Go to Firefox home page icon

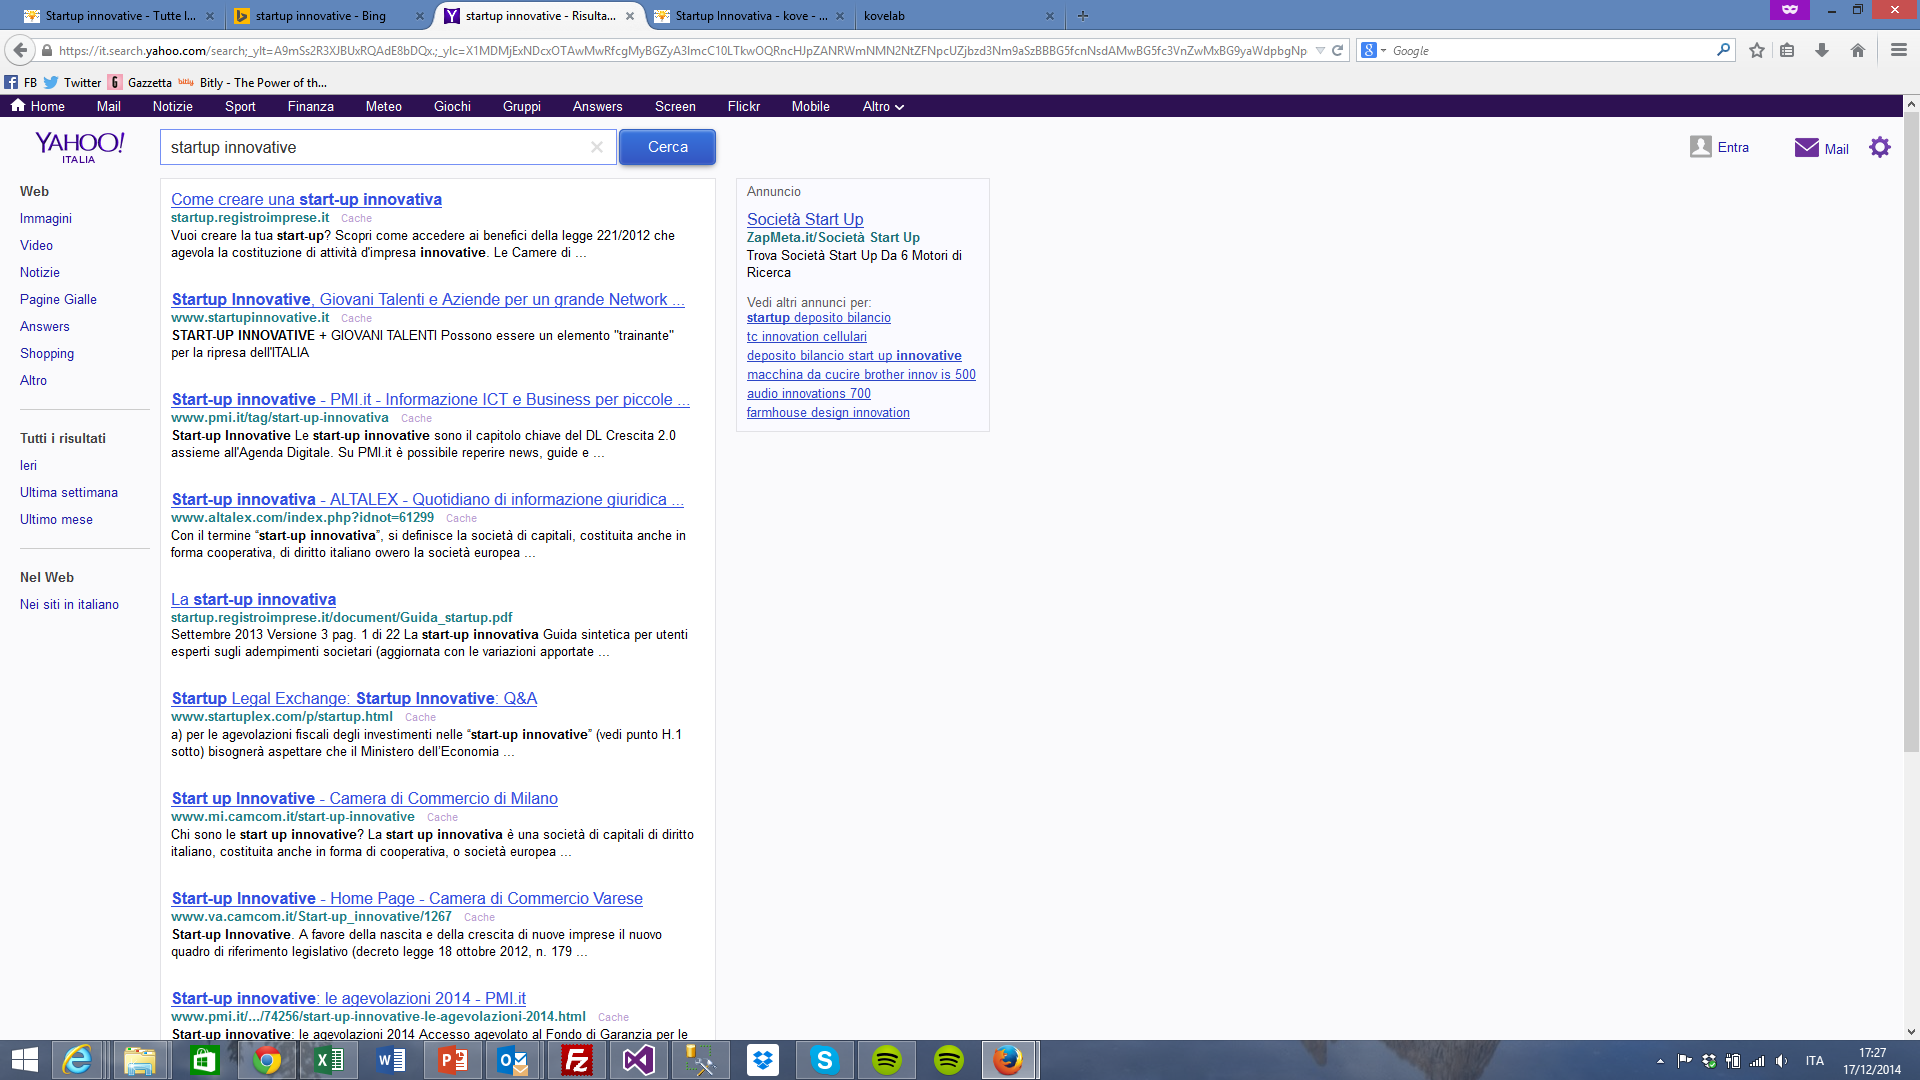1858,50
